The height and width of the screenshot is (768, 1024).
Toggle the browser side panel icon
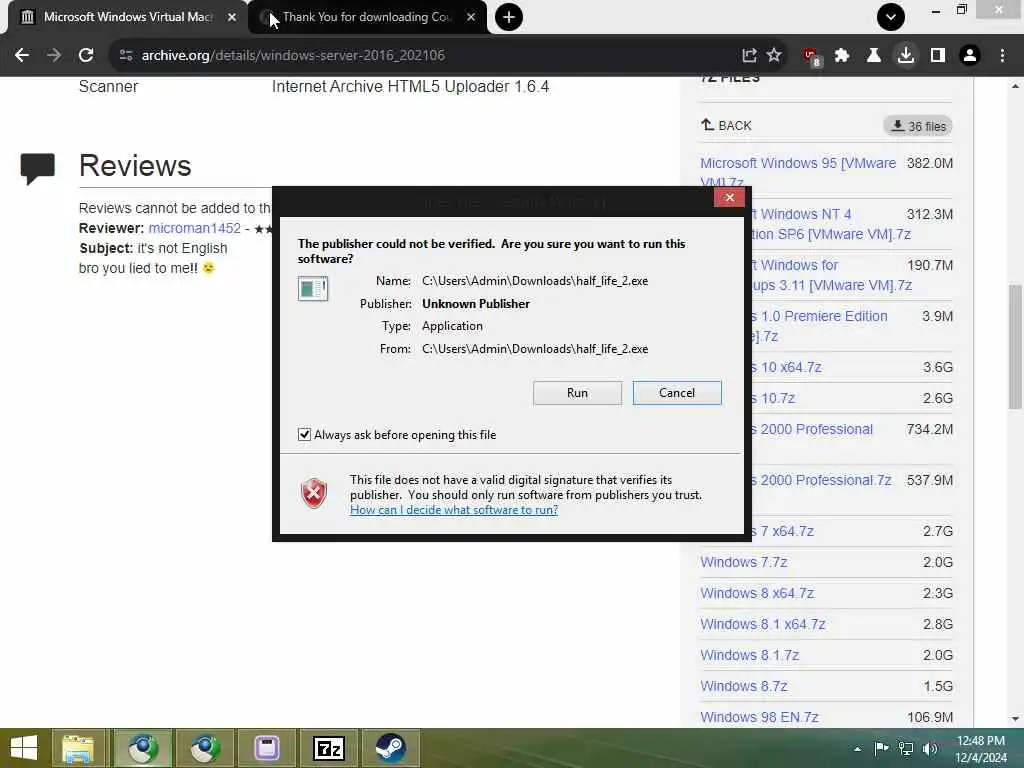(x=938, y=56)
